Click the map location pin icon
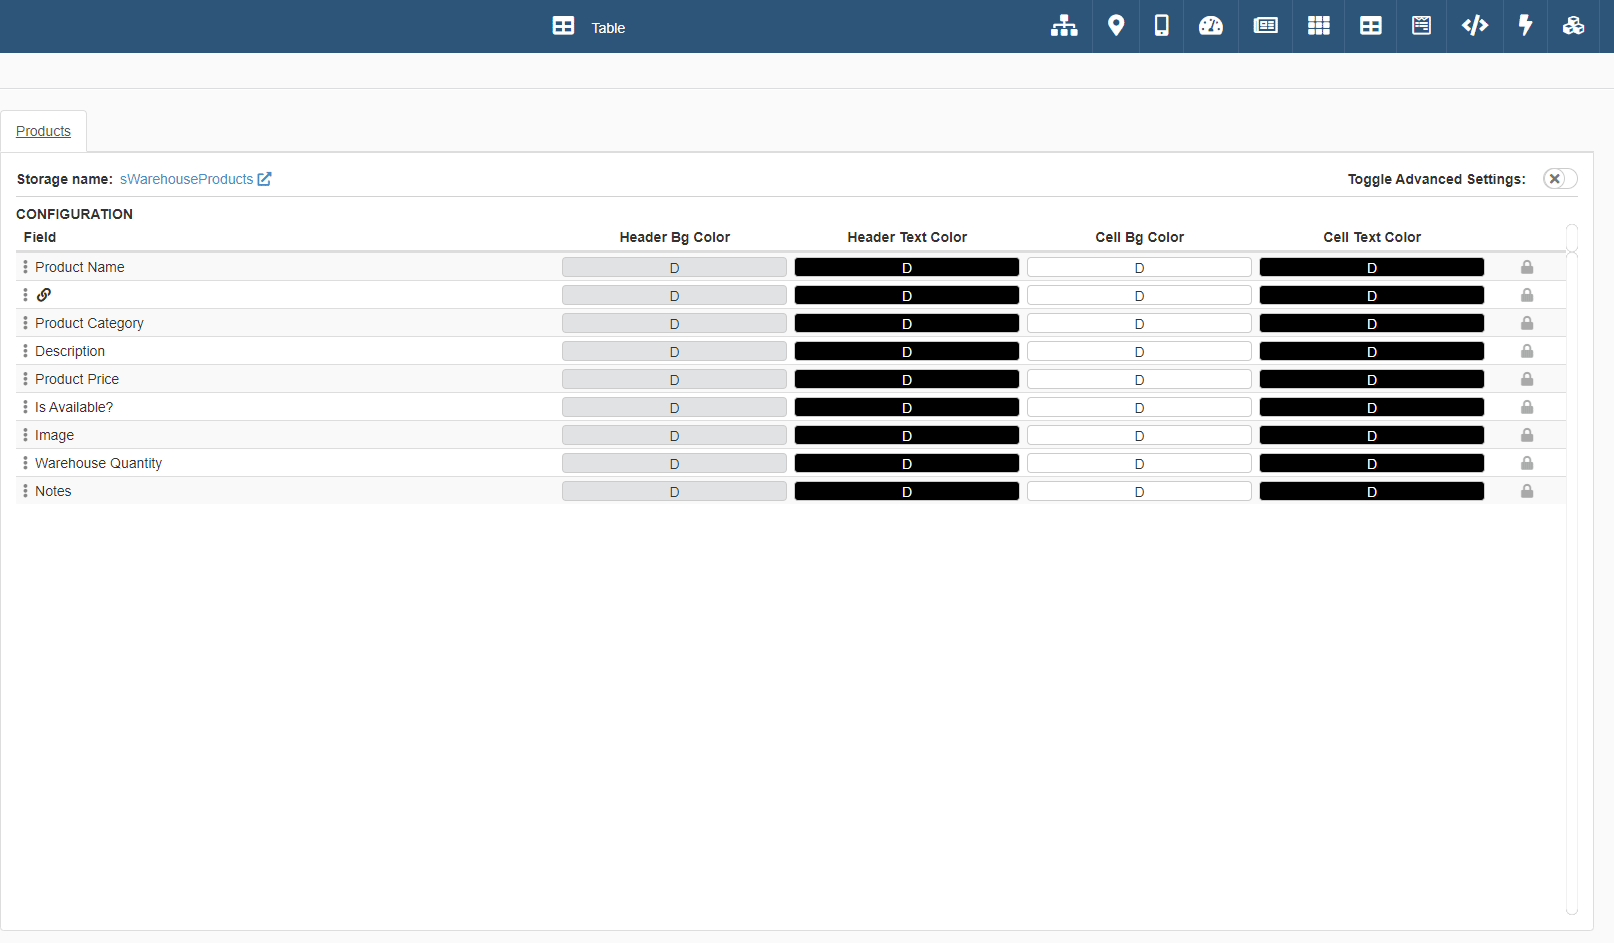 tap(1116, 26)
